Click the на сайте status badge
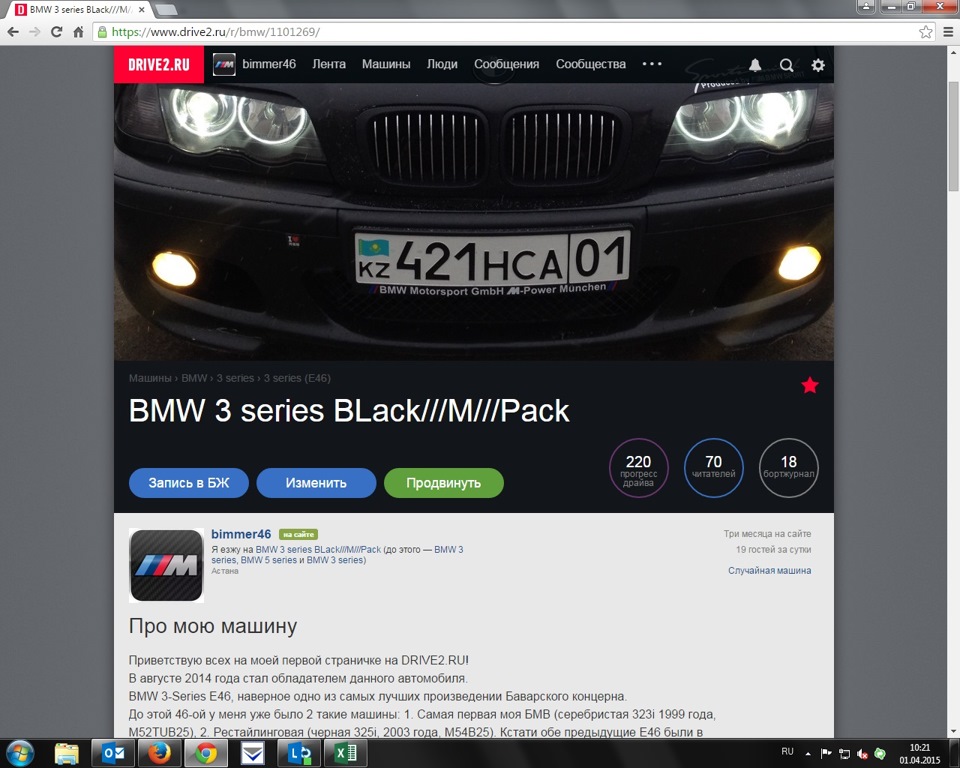Viewport: 960px width, 768px height. tap(298, 534)
